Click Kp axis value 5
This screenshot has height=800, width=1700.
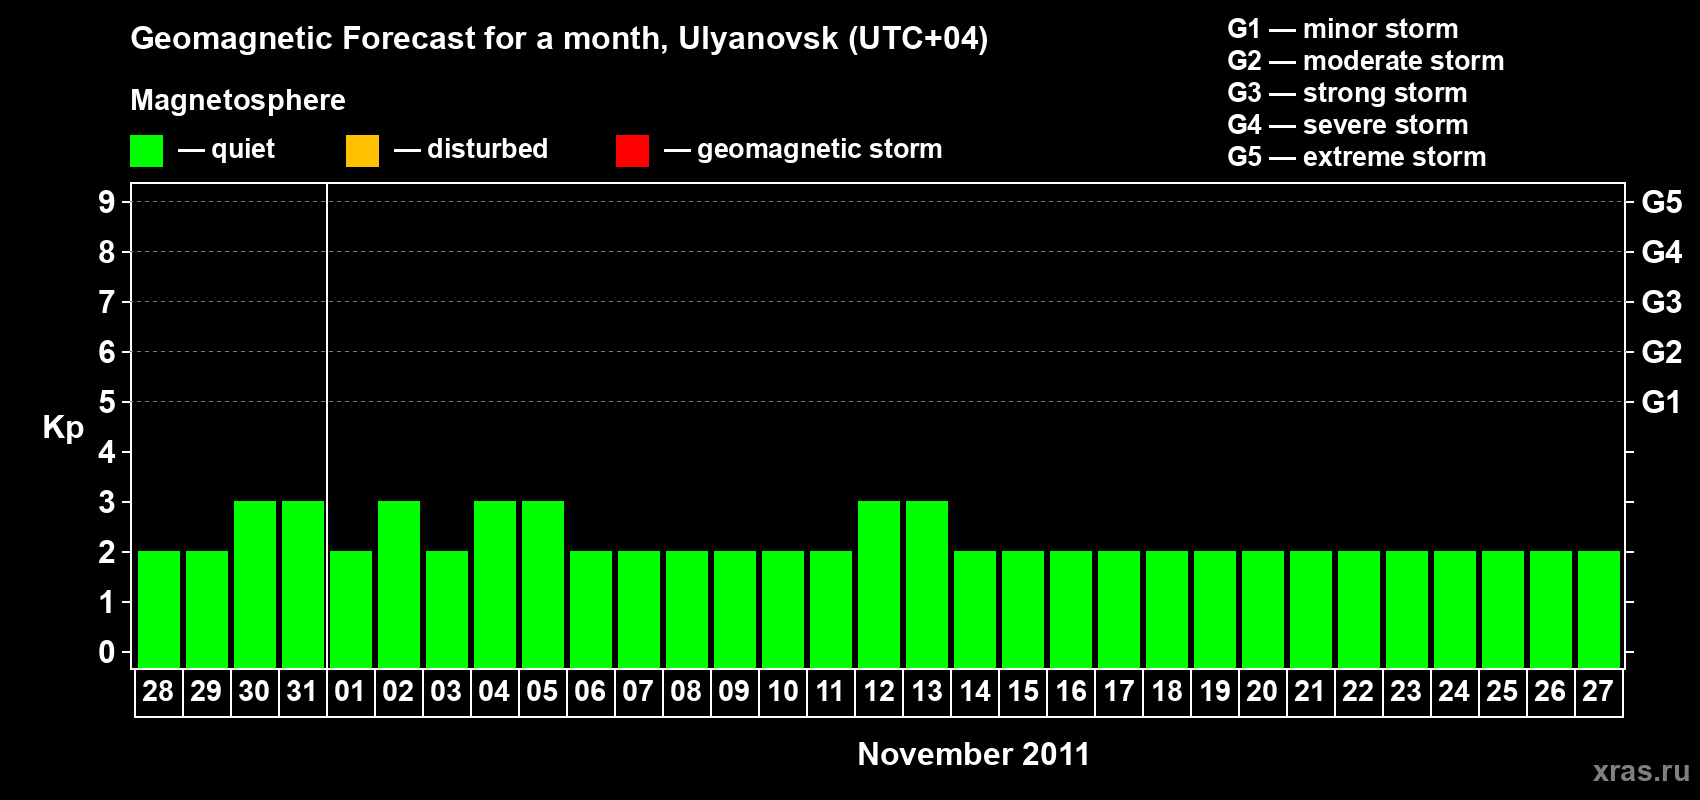click(107, 402)
